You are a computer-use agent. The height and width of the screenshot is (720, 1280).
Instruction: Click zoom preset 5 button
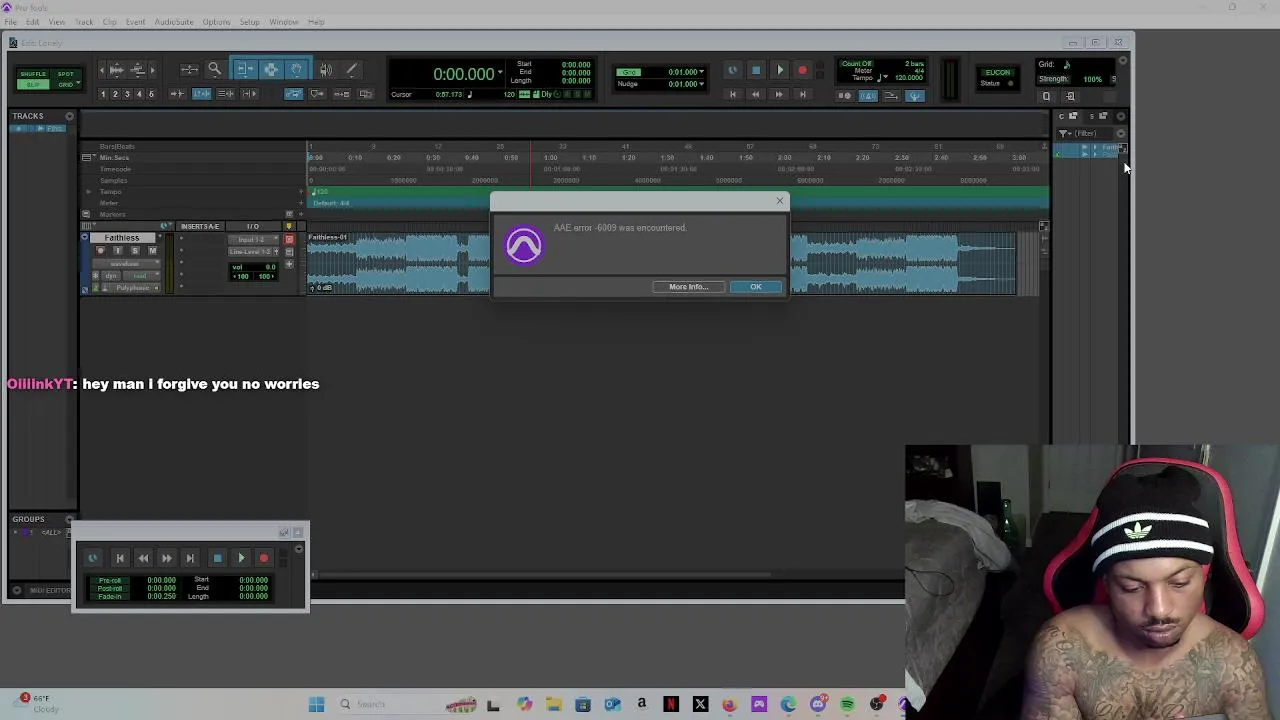click(151, 94)
